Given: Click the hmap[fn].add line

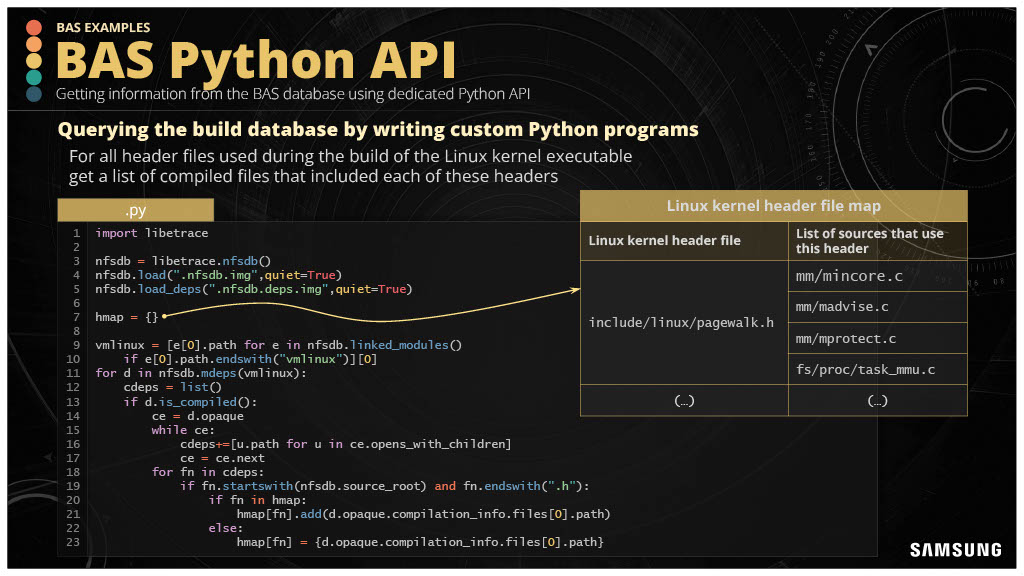Looking at the screenshot, I should (423, 514).
